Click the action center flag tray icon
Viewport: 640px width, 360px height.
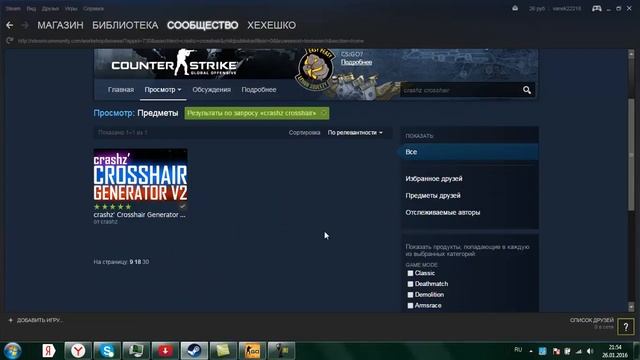point(556,351)
